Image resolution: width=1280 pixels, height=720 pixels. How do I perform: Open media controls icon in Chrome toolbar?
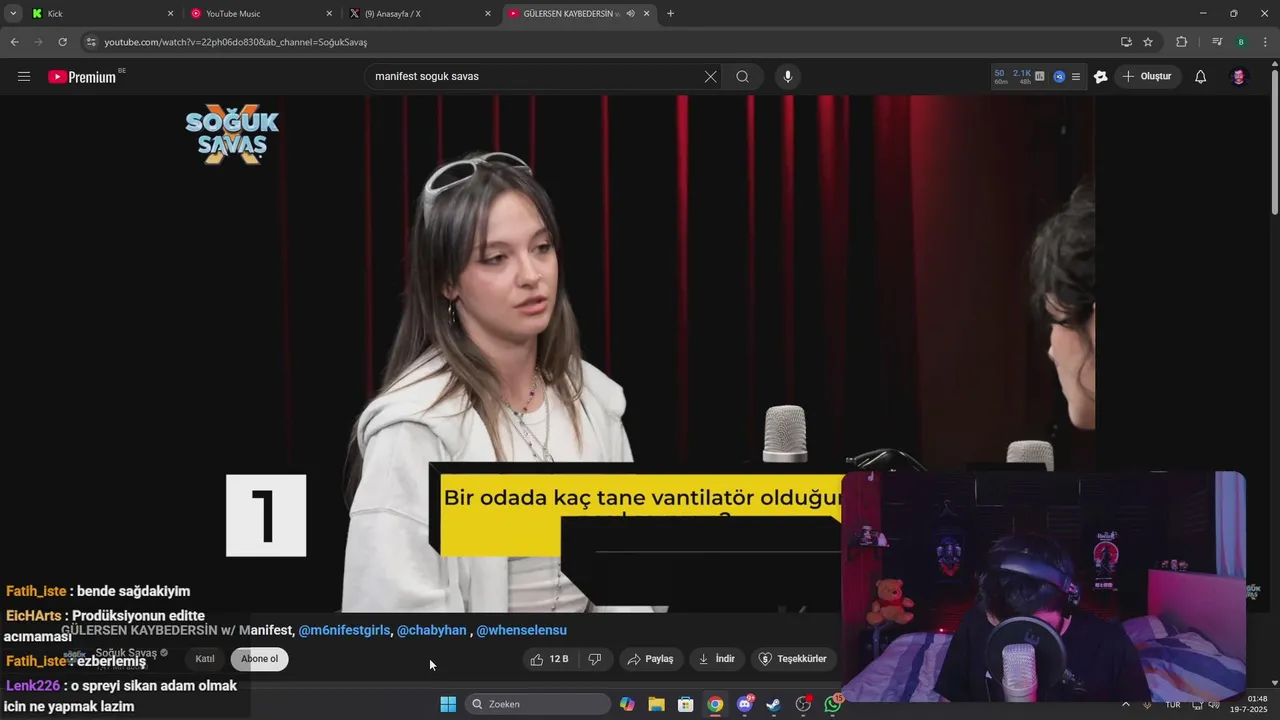click(1217, 42)
